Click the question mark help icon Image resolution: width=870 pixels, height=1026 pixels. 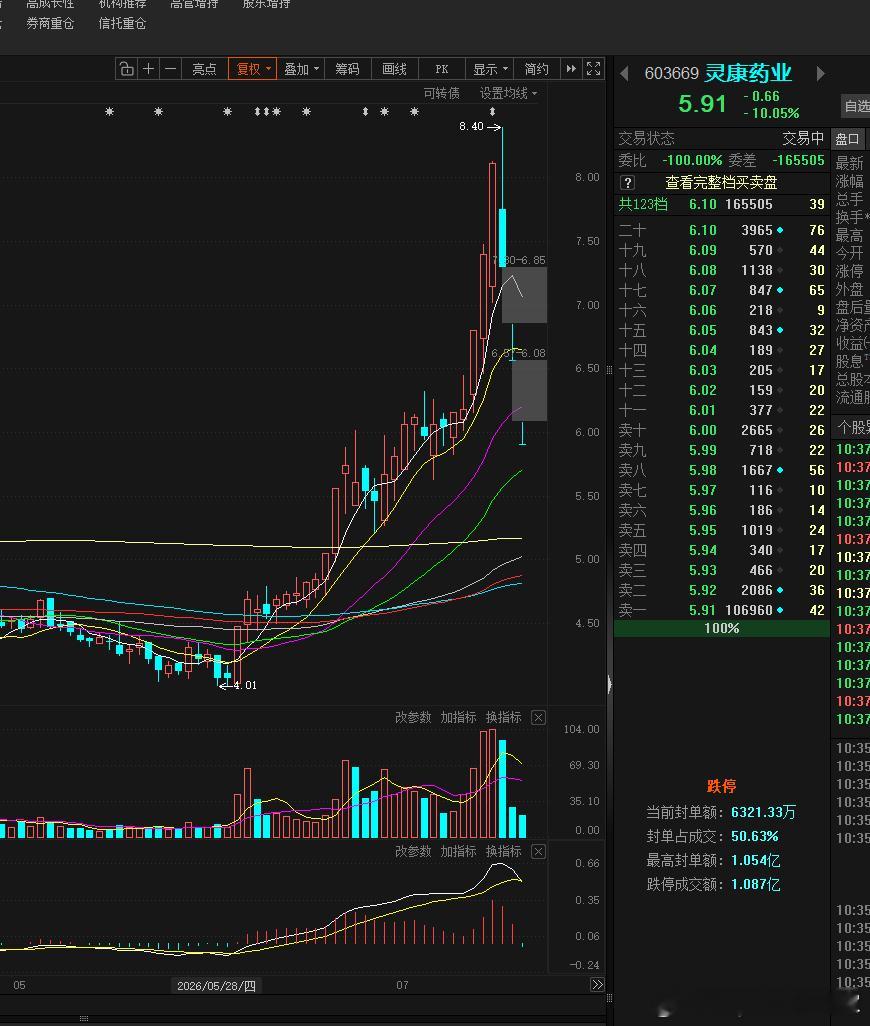point(627,183)
